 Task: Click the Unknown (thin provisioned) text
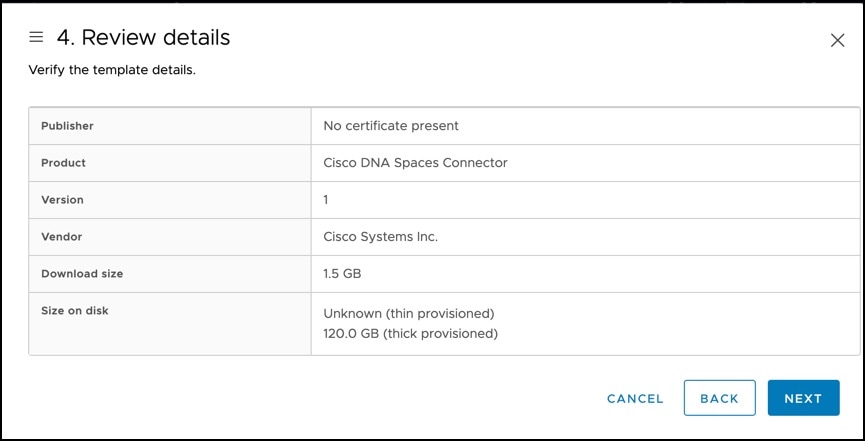[409, 314]
